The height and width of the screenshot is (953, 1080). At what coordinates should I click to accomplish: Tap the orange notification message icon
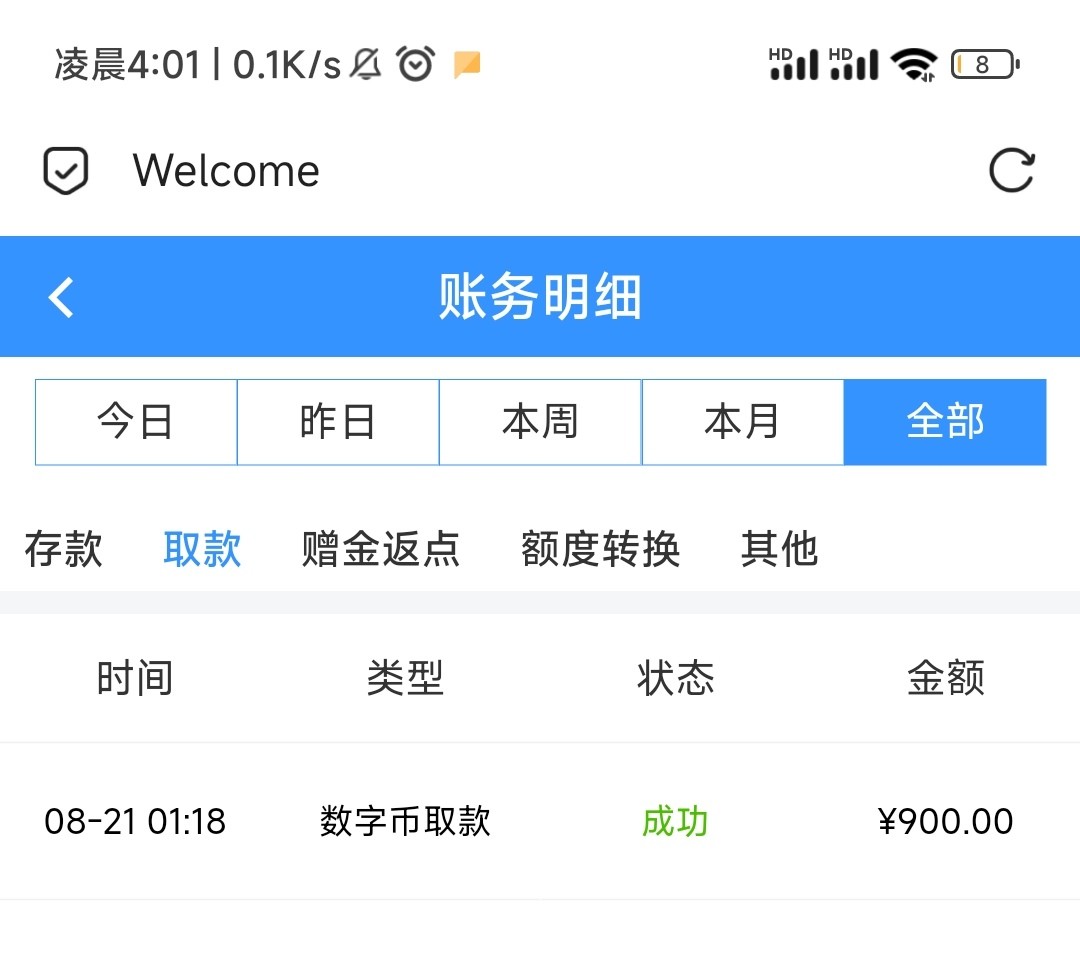point(467,65)
